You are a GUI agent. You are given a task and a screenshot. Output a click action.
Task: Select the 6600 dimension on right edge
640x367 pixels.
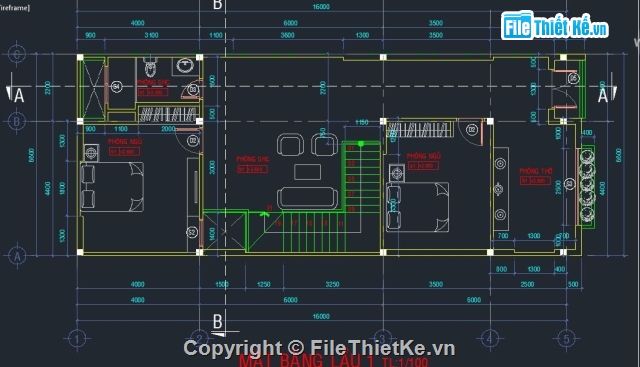coord(619,155)
